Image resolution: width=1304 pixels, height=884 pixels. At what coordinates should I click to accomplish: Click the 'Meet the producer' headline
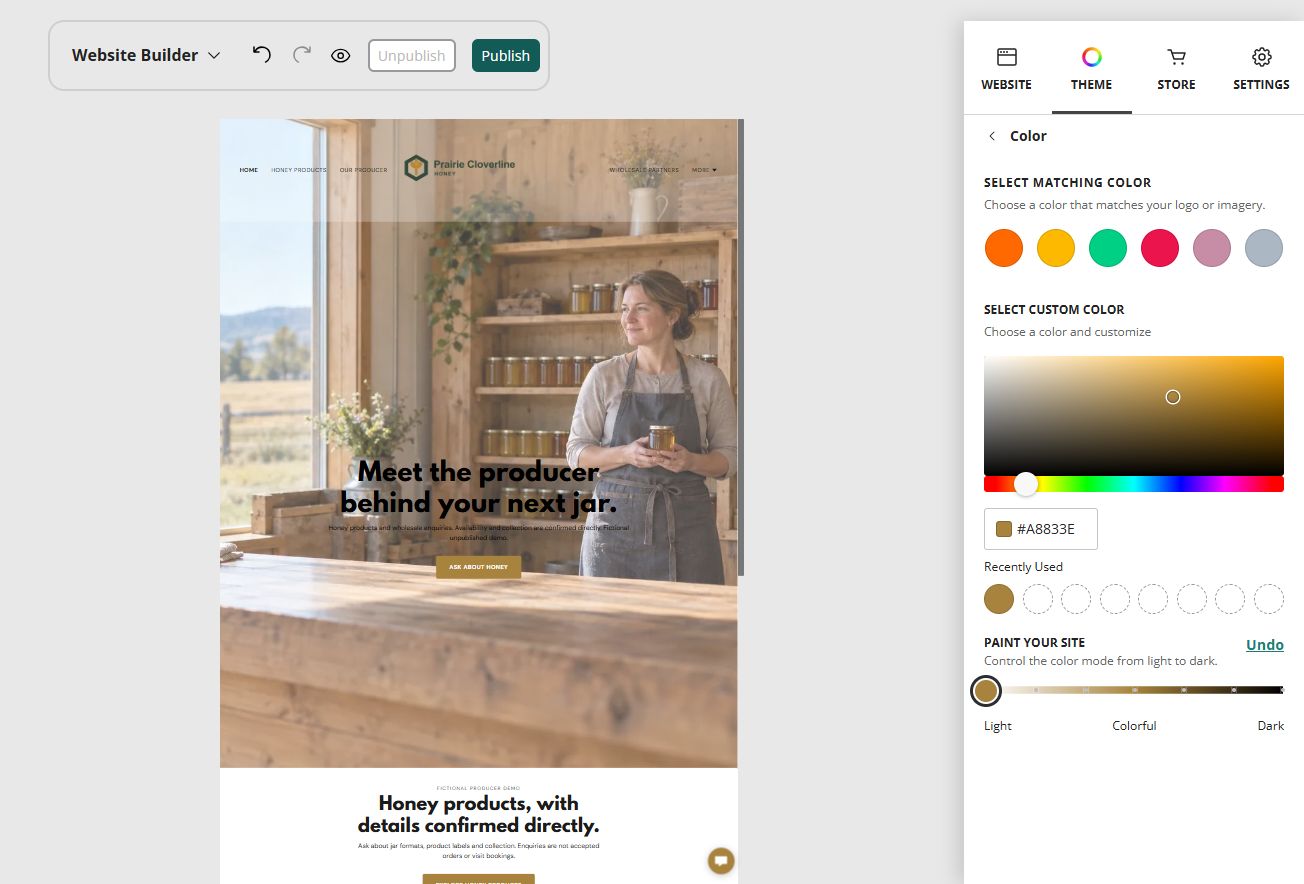coord(478,486)
